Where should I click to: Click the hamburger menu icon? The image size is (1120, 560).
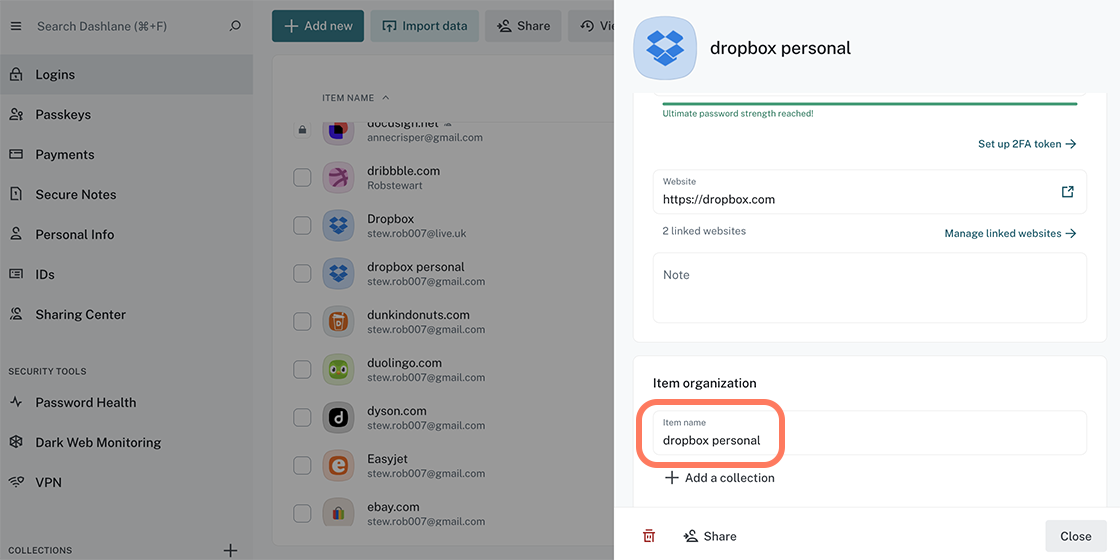pos(15,26)
